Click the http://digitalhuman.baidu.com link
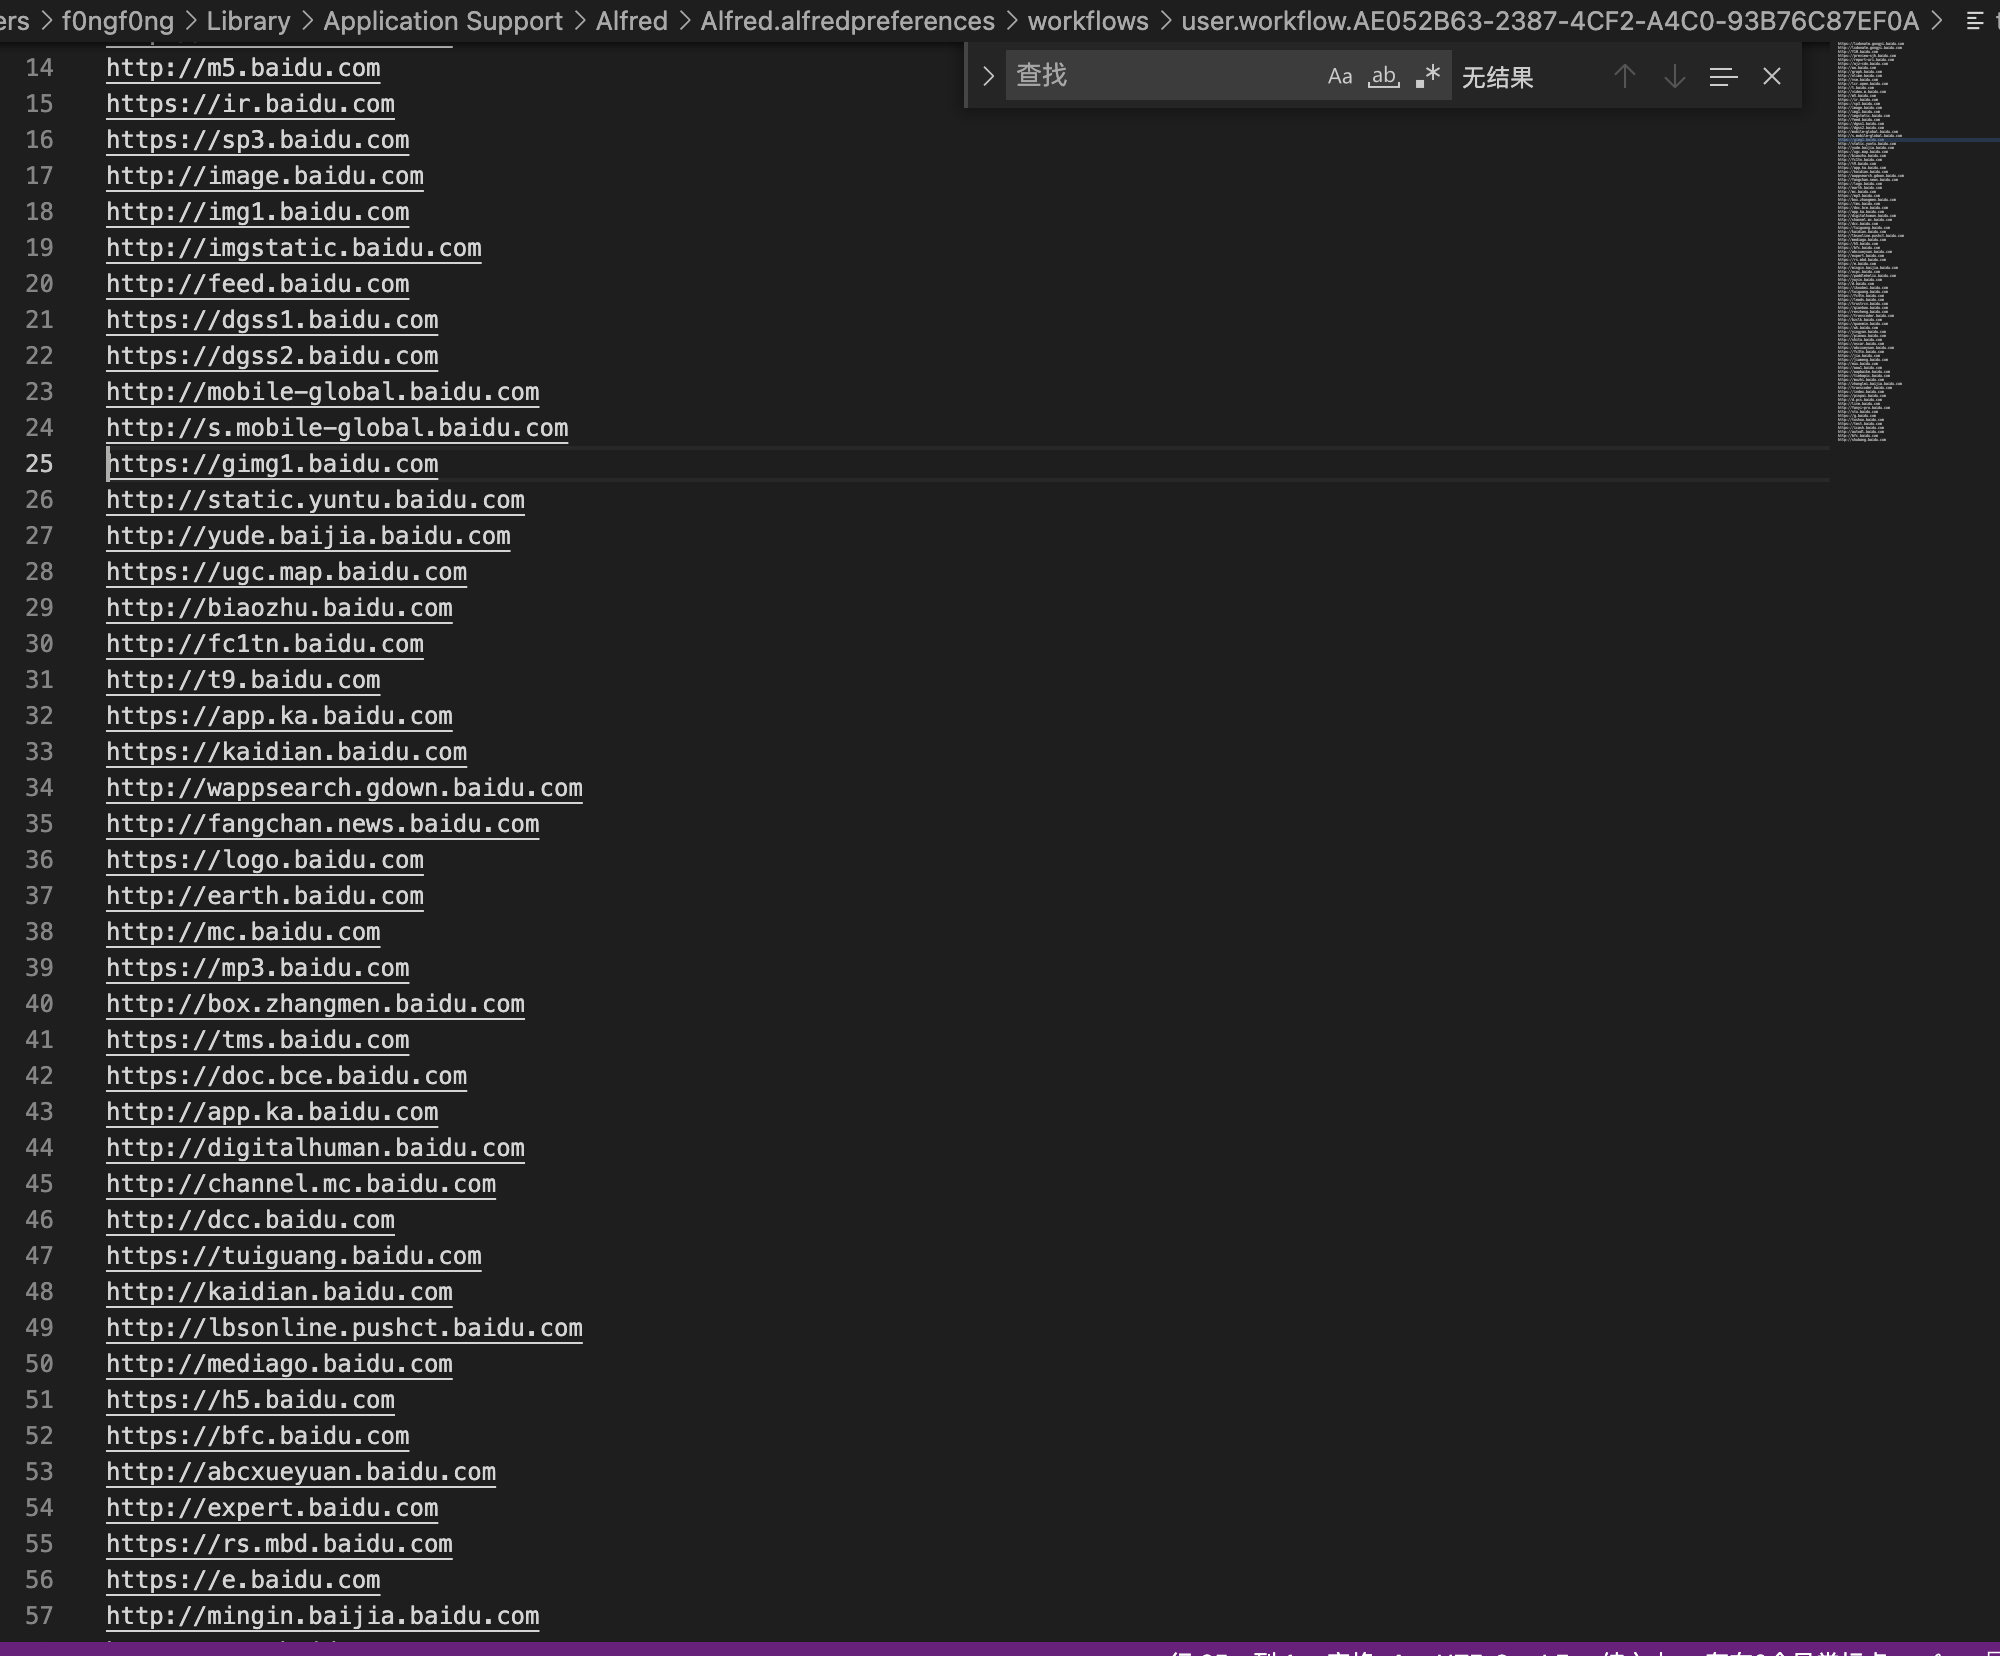The height and width of the screenshot is (1656, 2000). [315, 1148]
